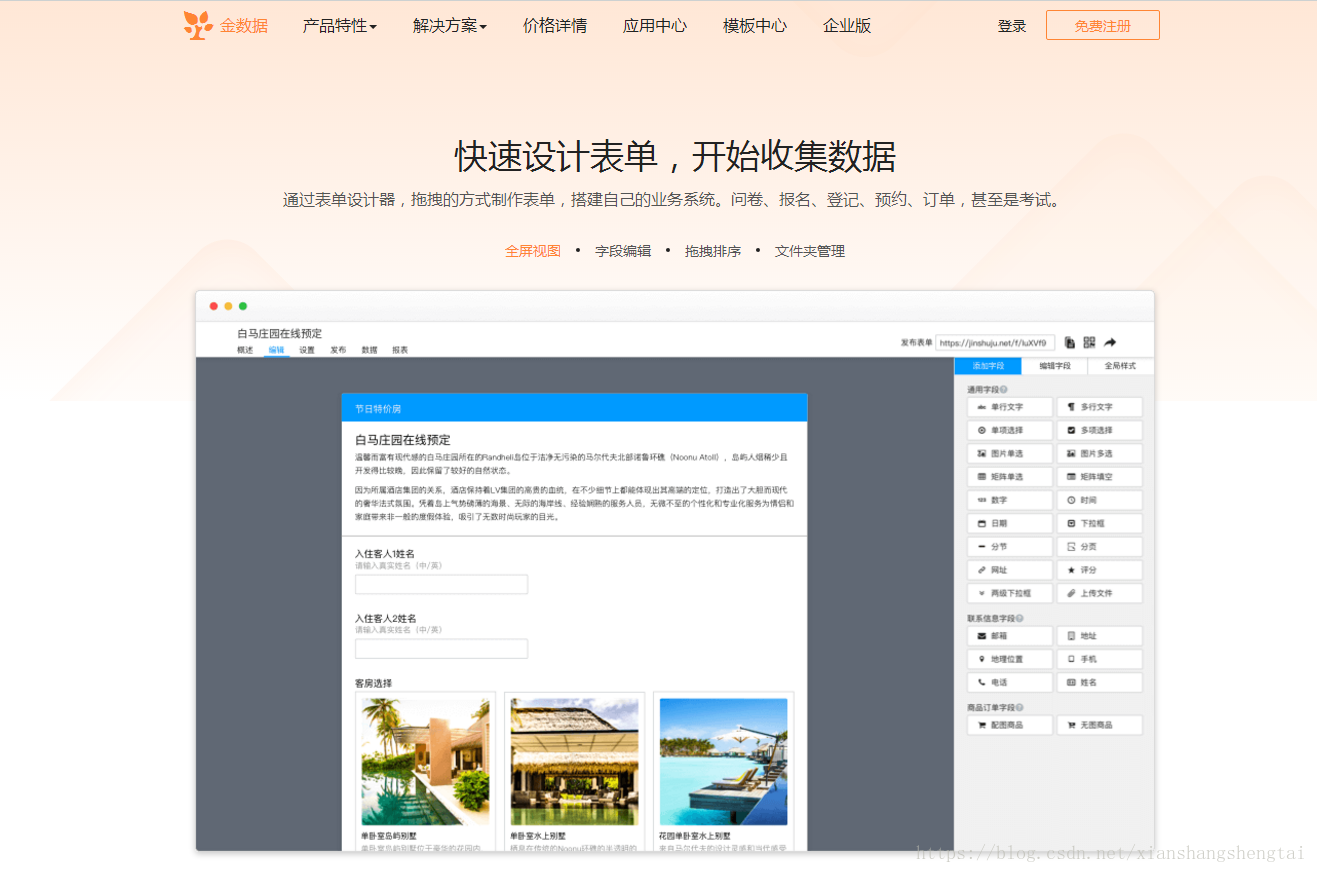
Task: Add a 日期 field
Action: [x=1010, y=523]
